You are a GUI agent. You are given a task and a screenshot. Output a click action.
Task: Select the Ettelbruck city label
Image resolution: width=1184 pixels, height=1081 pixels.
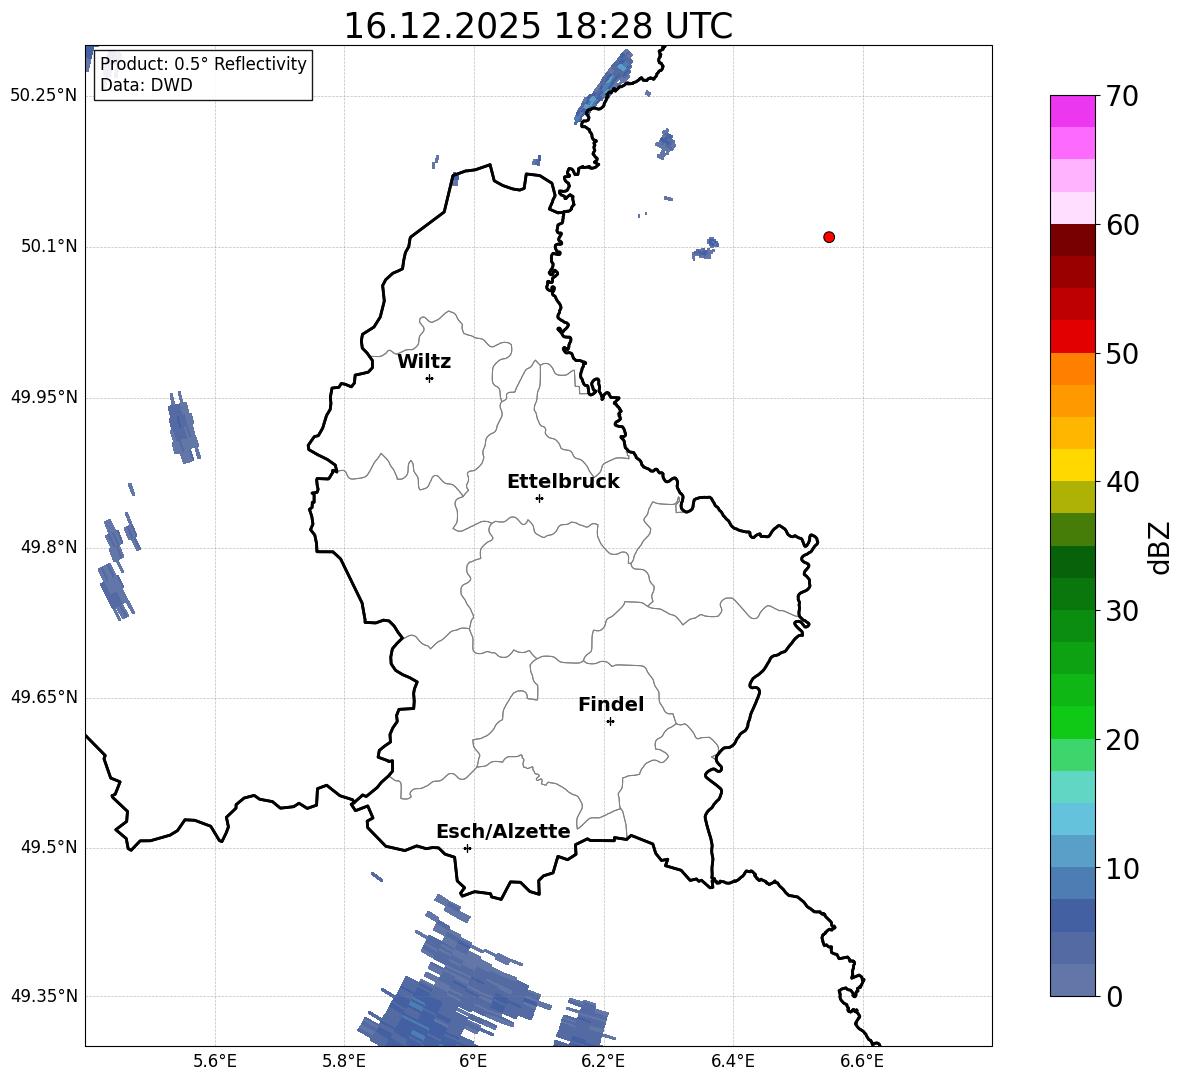click(563, 482)
